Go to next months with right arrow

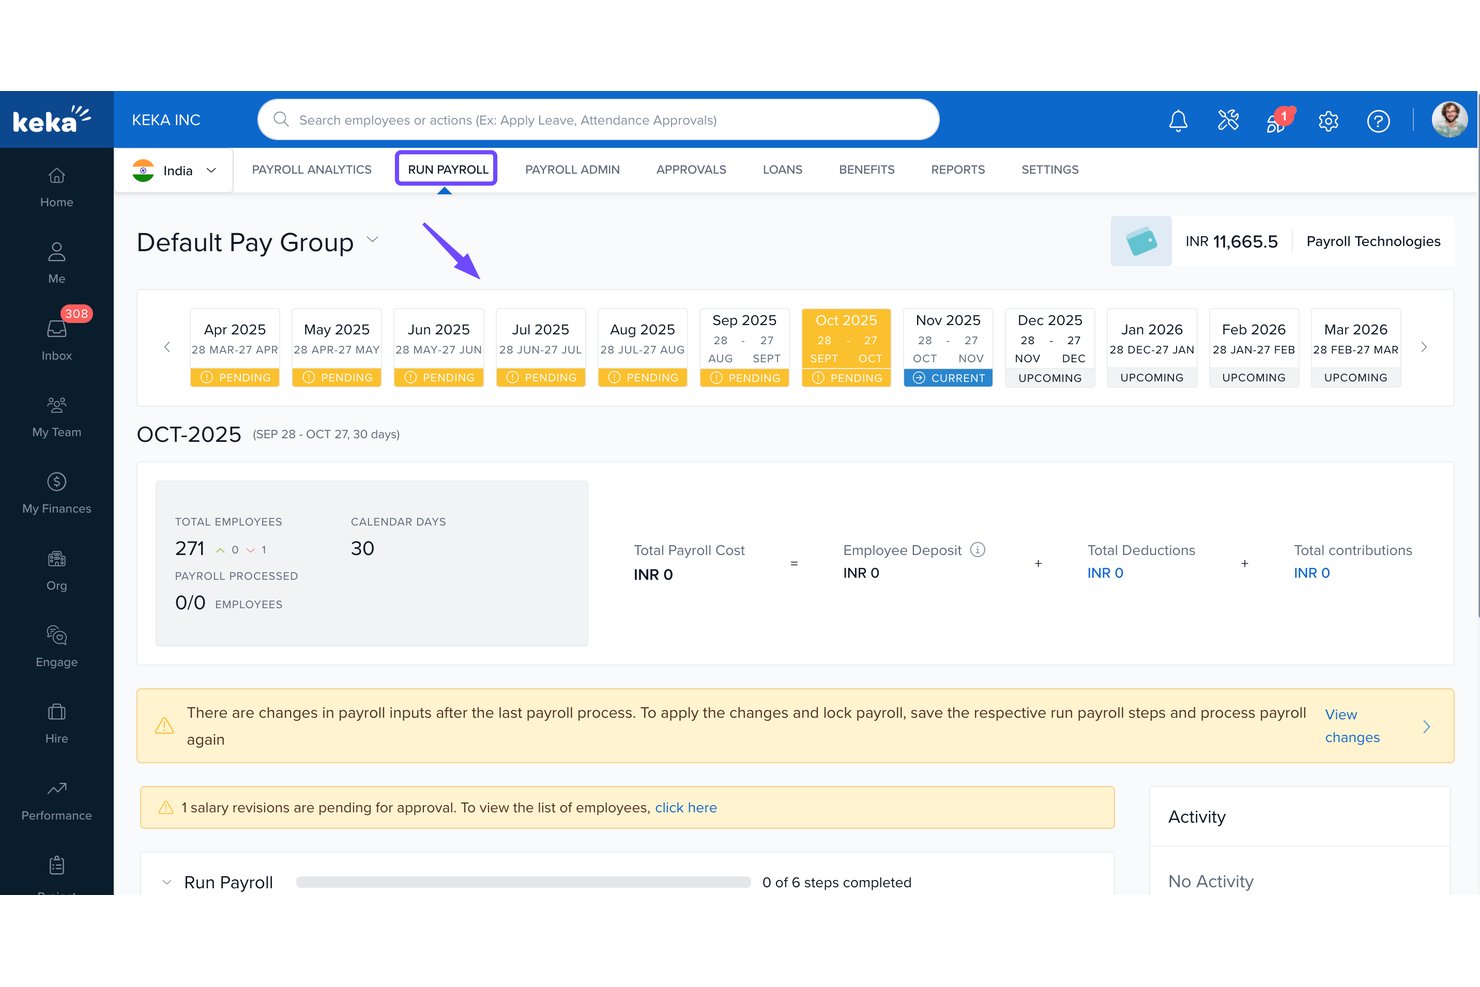click(x=1424, y=347)
